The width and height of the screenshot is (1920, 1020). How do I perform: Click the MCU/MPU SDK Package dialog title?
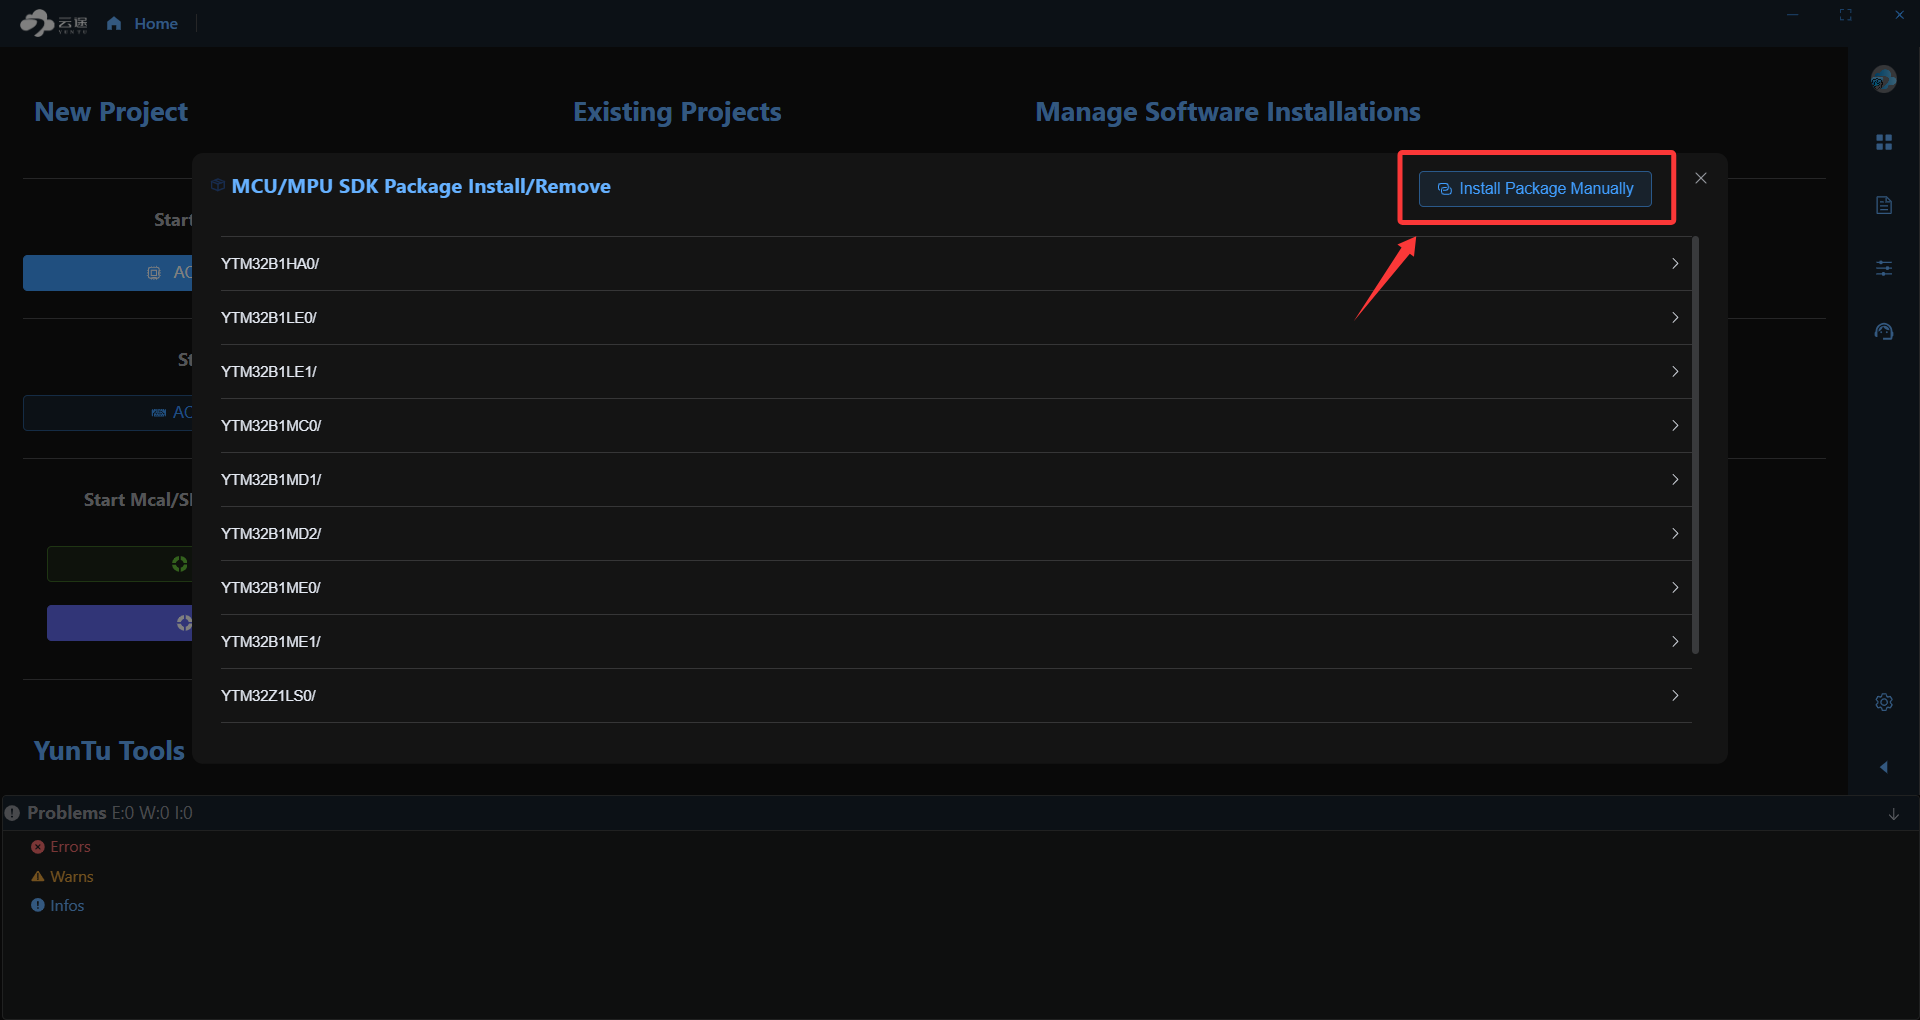[421, 187]
